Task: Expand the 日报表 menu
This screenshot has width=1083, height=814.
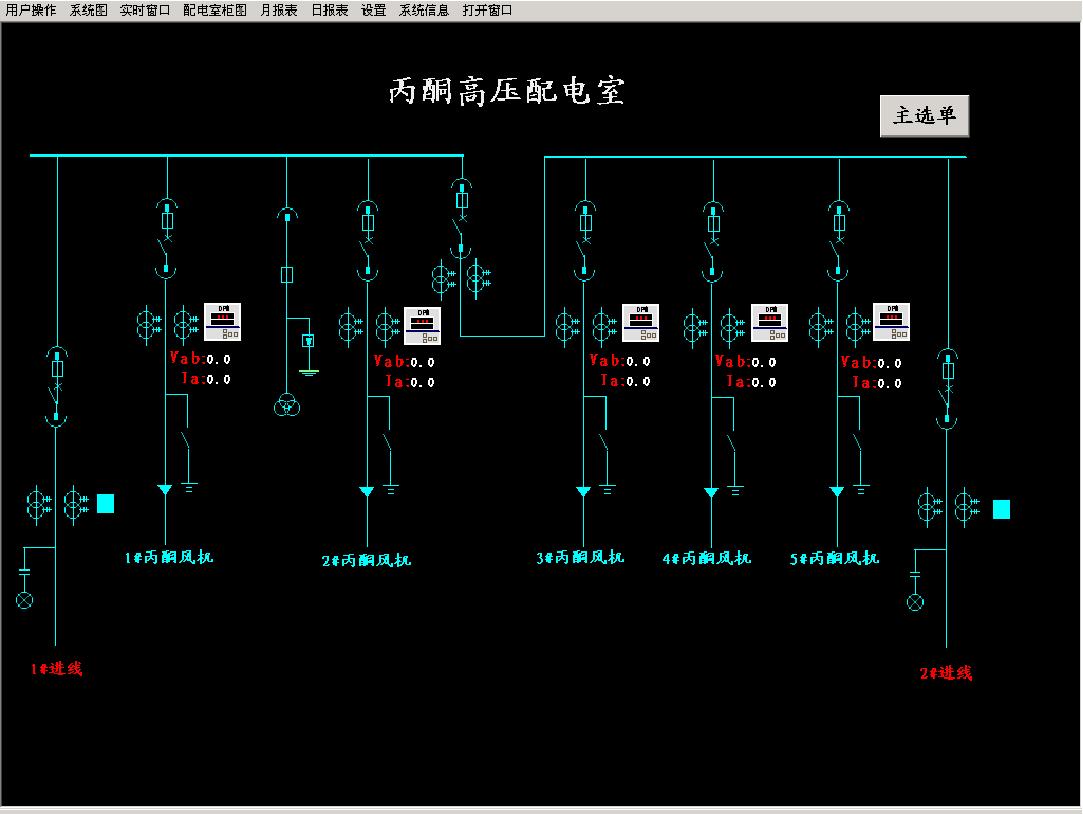Action: (x=329, y=10)
